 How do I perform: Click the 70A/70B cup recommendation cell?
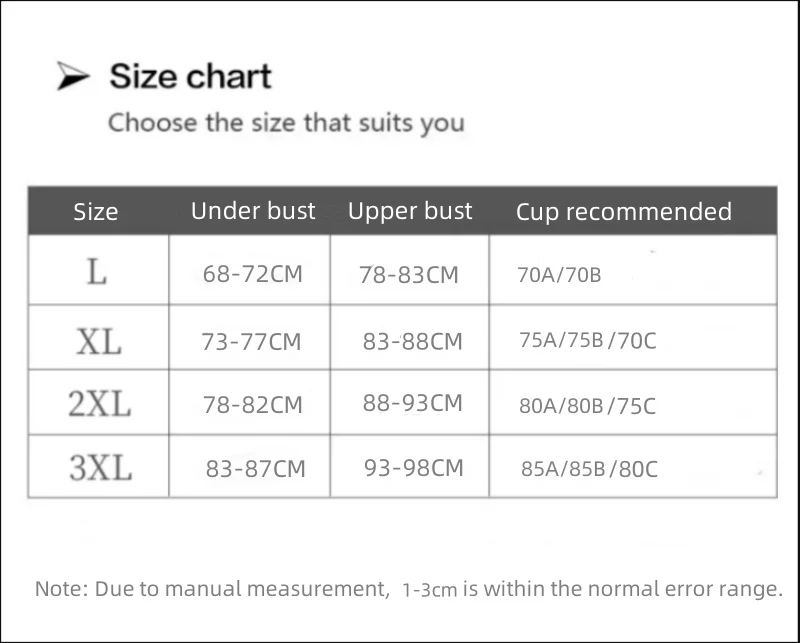coord(559,275)
